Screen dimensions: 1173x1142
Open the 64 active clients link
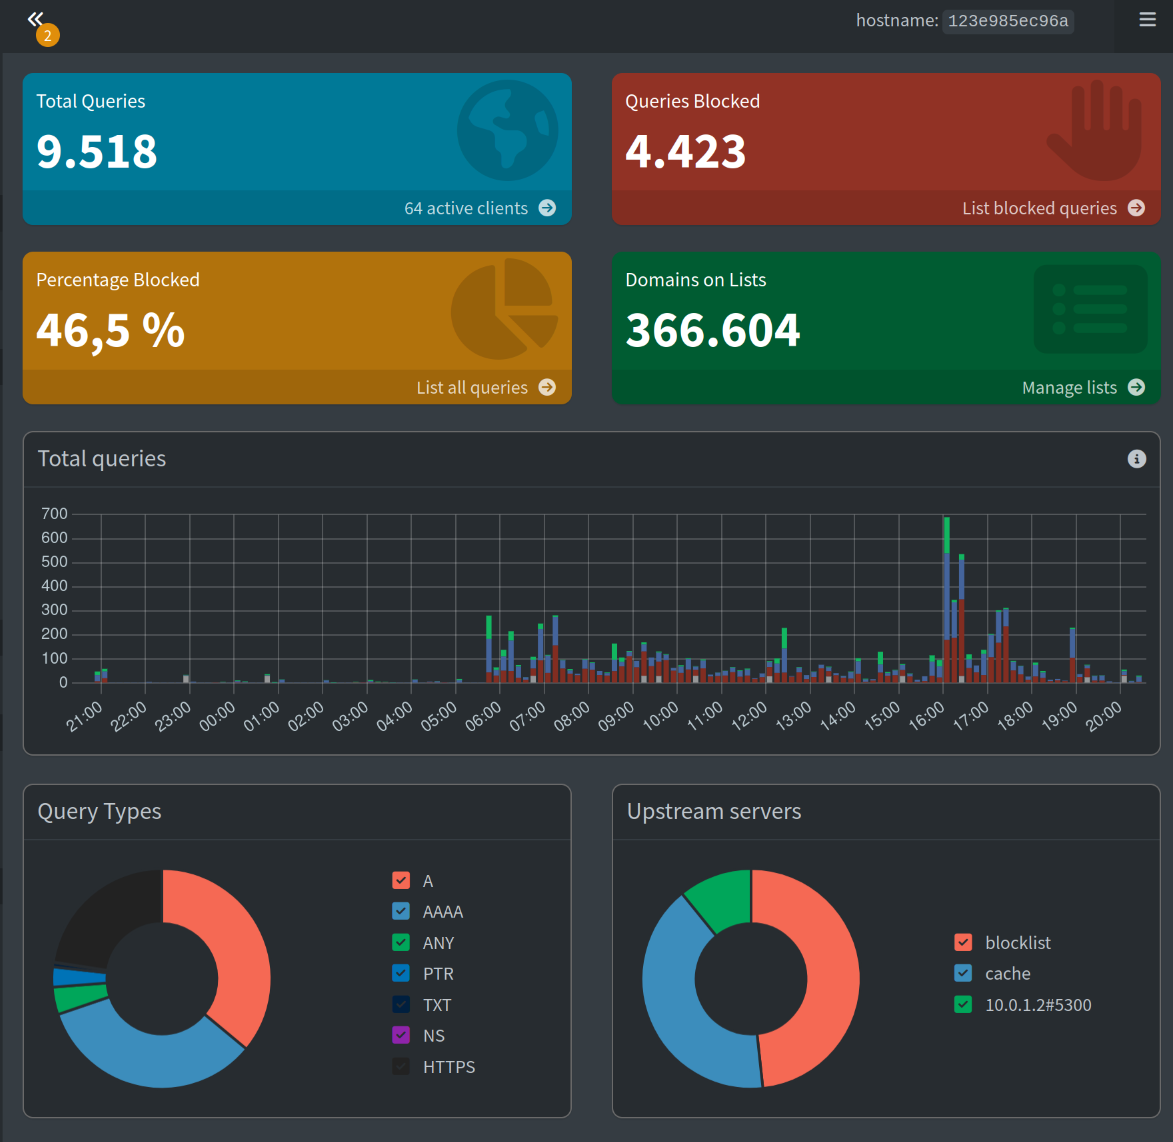tap(466, 208)
